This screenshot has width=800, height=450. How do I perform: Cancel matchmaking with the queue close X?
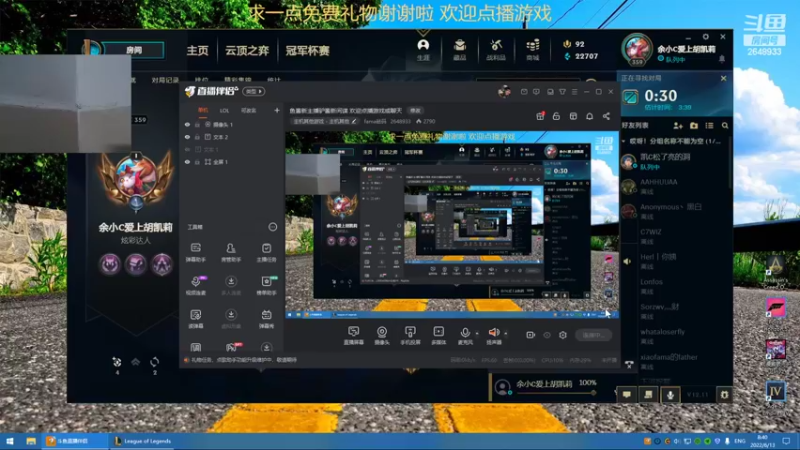click(x=723, y=78)
